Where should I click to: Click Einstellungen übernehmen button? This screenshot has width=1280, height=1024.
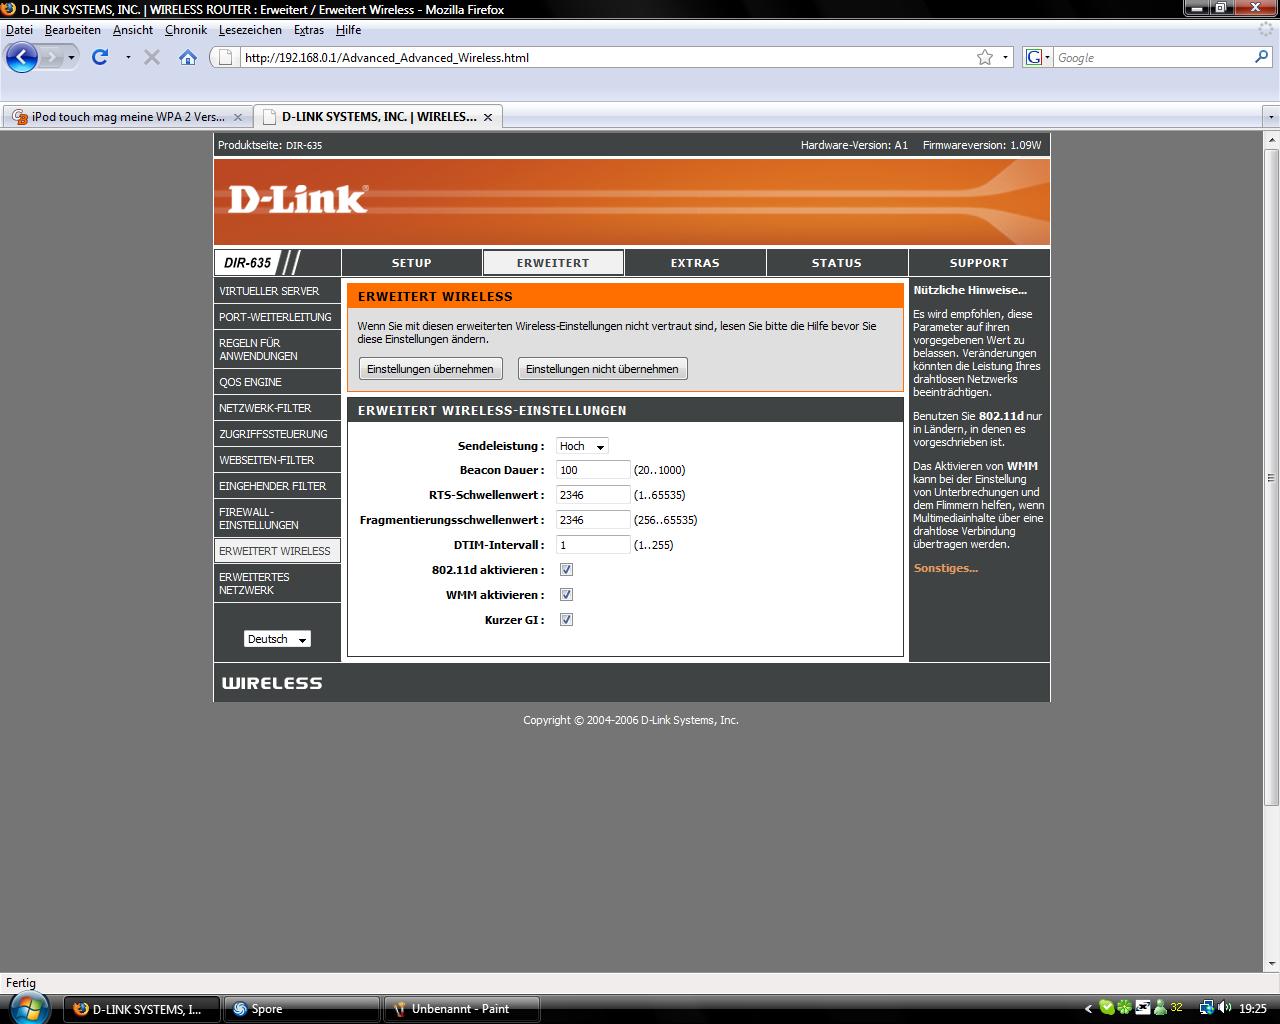click(x=430, y=369)
